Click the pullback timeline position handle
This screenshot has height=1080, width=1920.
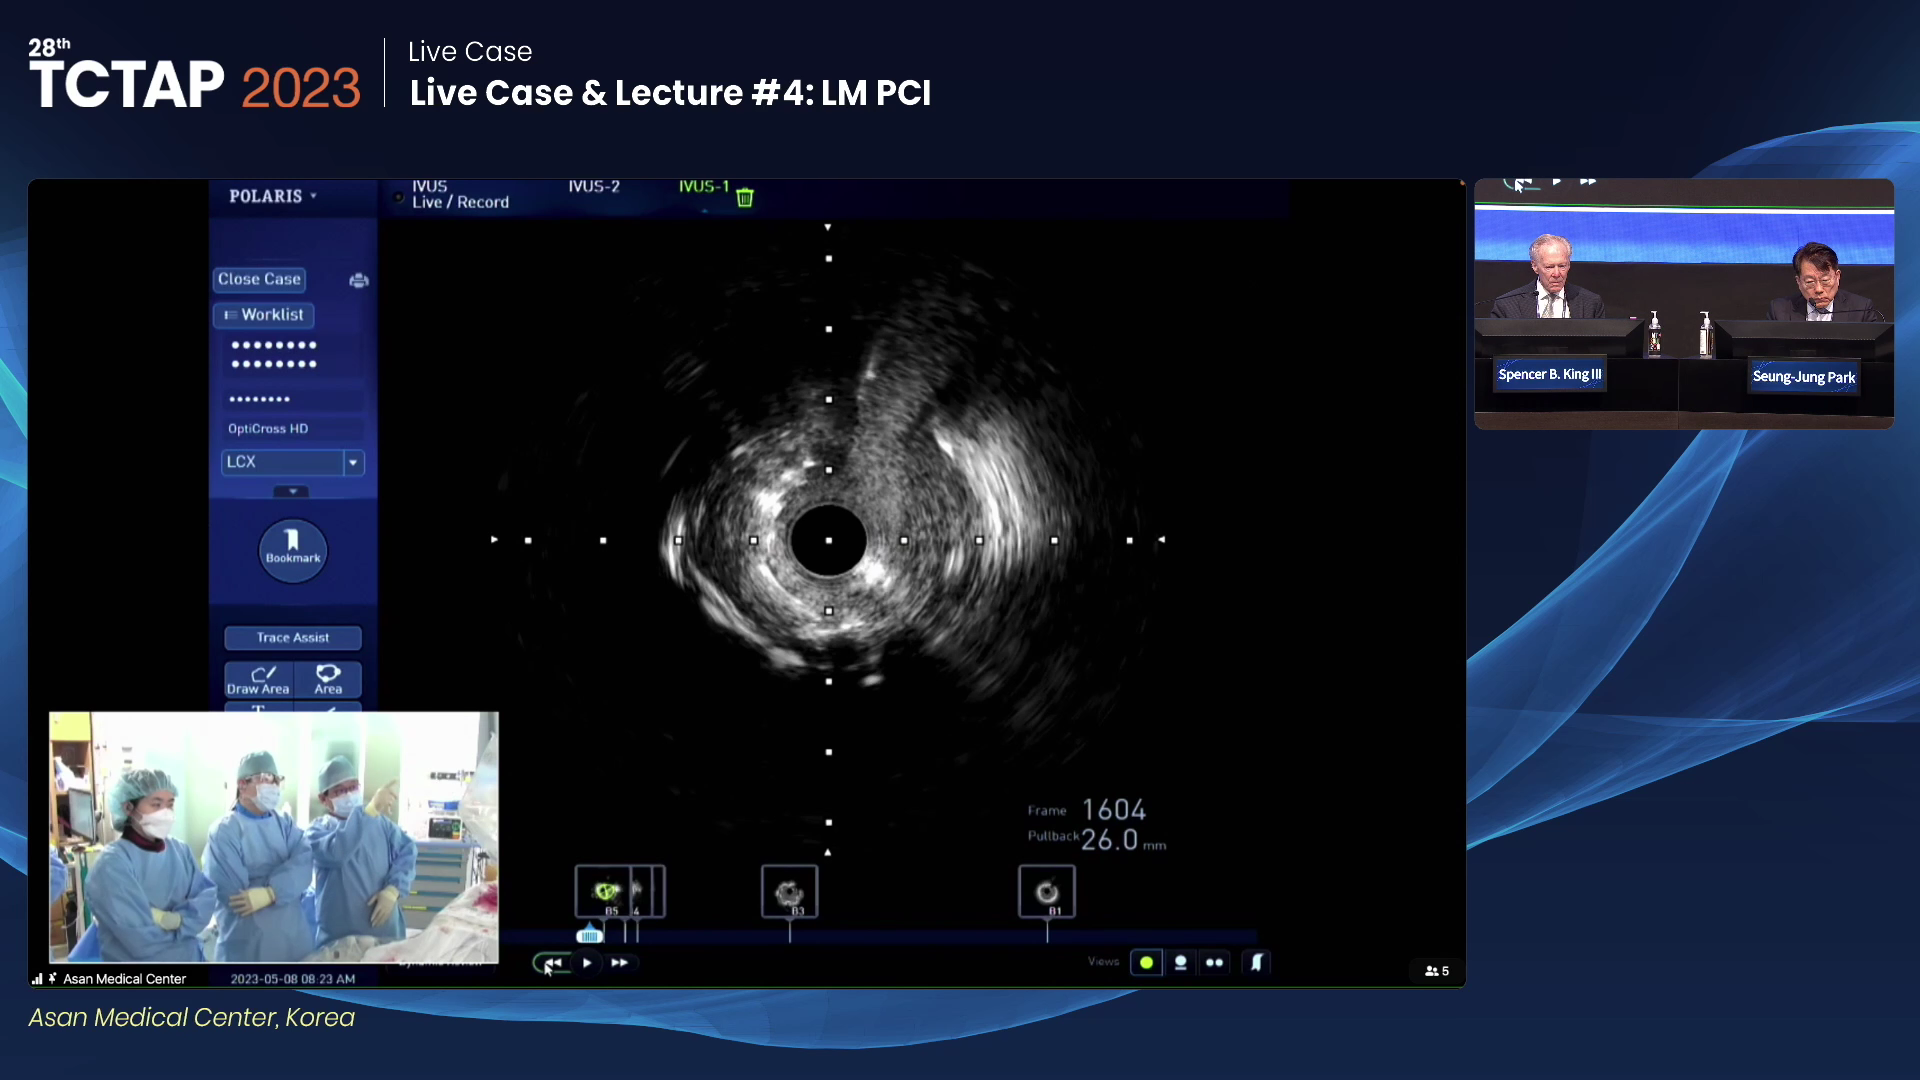[589, 935]
